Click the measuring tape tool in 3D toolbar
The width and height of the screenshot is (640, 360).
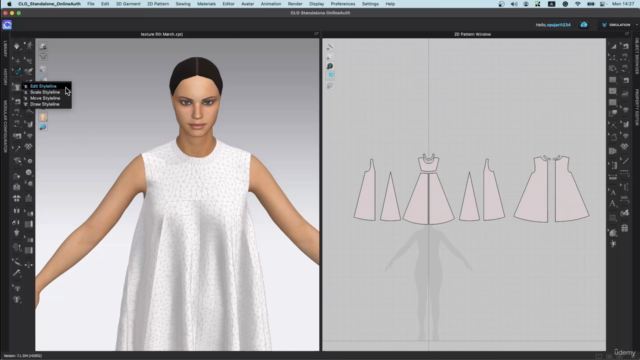17,262
